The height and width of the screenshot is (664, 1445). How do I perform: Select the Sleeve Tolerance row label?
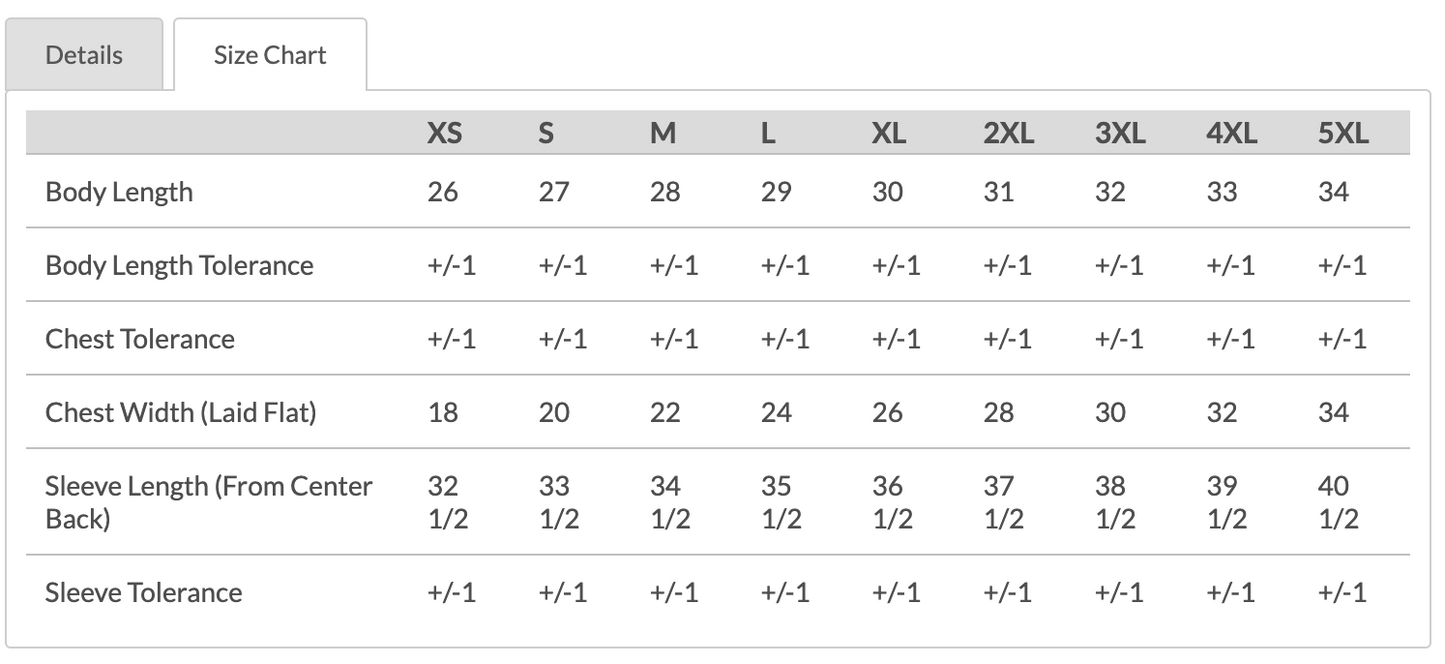(x=144, y=592)
